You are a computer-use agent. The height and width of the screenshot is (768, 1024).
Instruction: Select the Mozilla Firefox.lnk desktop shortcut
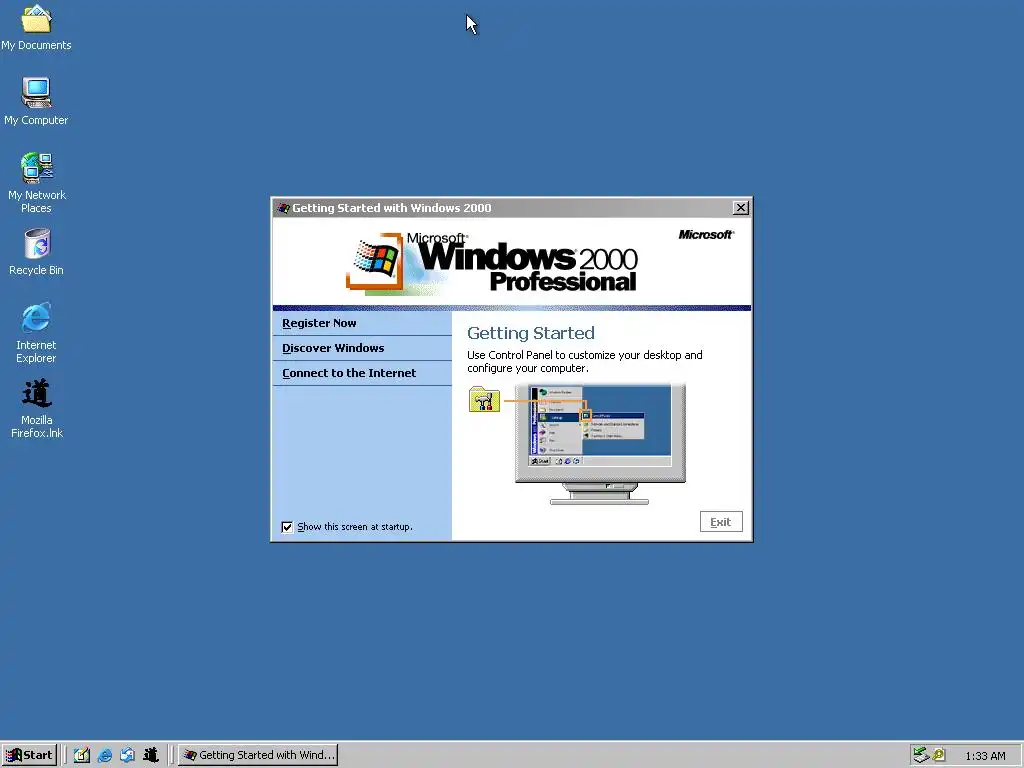[37, 408]
